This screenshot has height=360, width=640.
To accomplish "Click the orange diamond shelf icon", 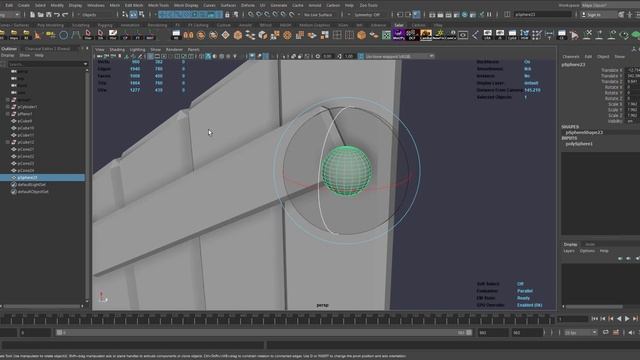I will (x=225, y=35).
